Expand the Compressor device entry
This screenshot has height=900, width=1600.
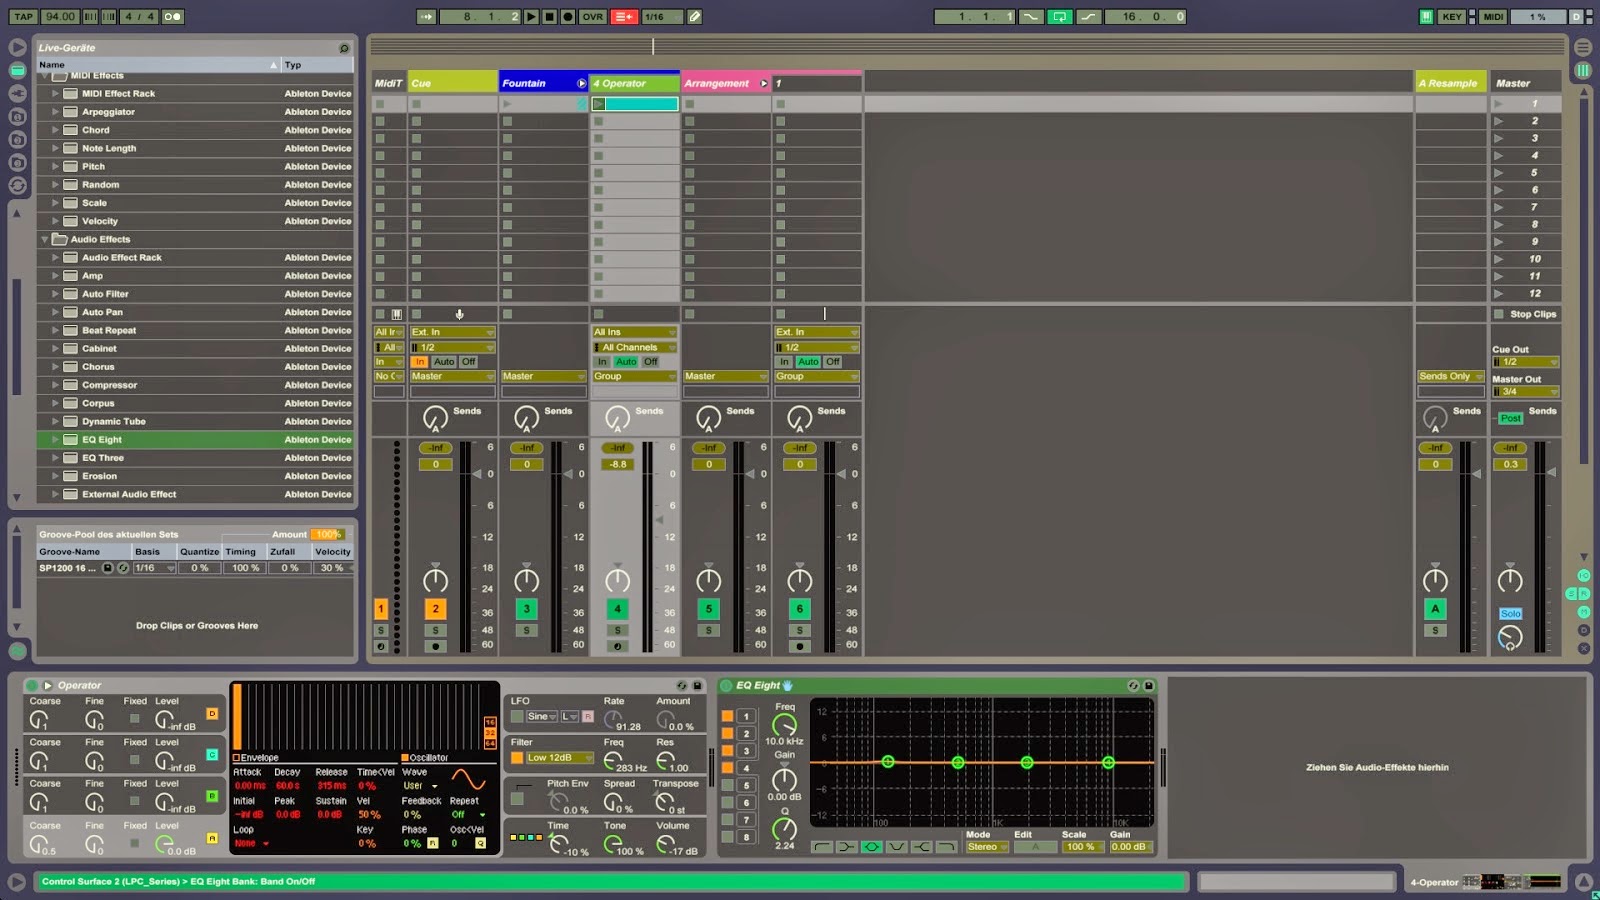[x=55, y=385]
